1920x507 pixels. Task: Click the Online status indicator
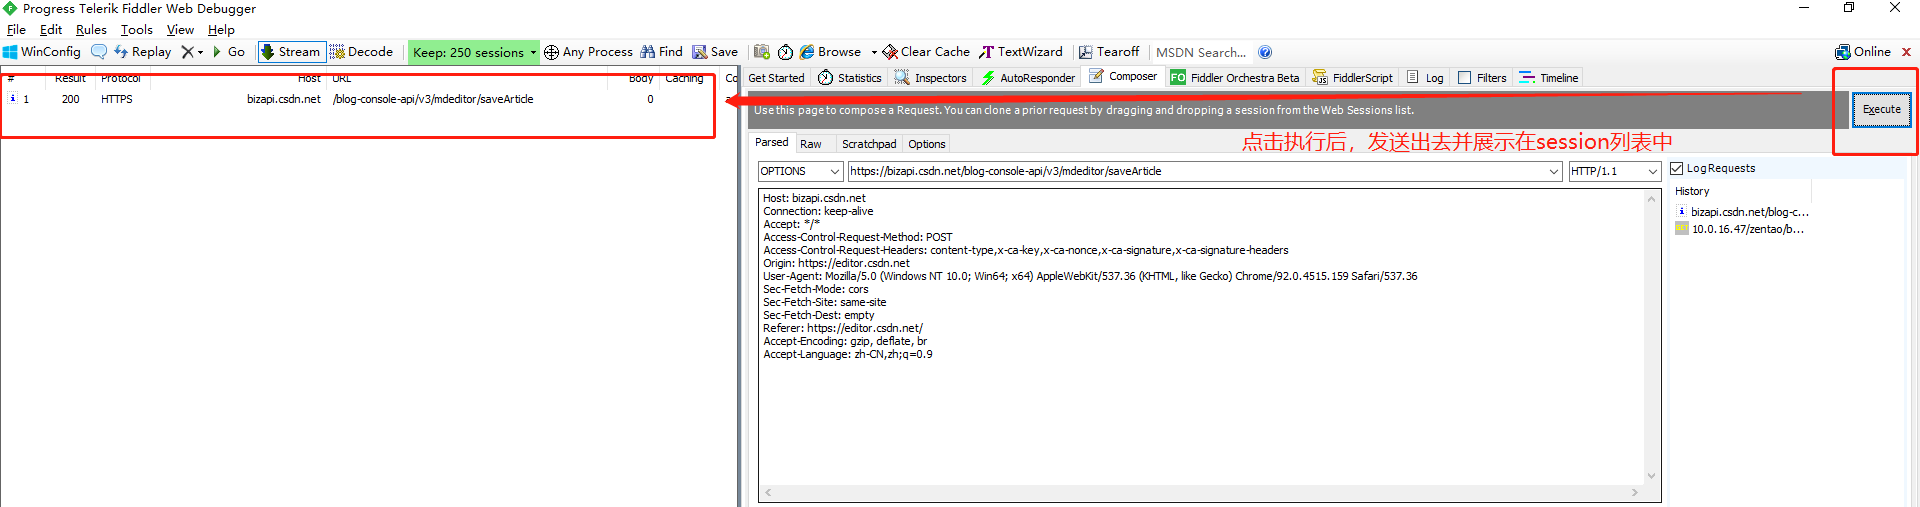(1863, 52)
